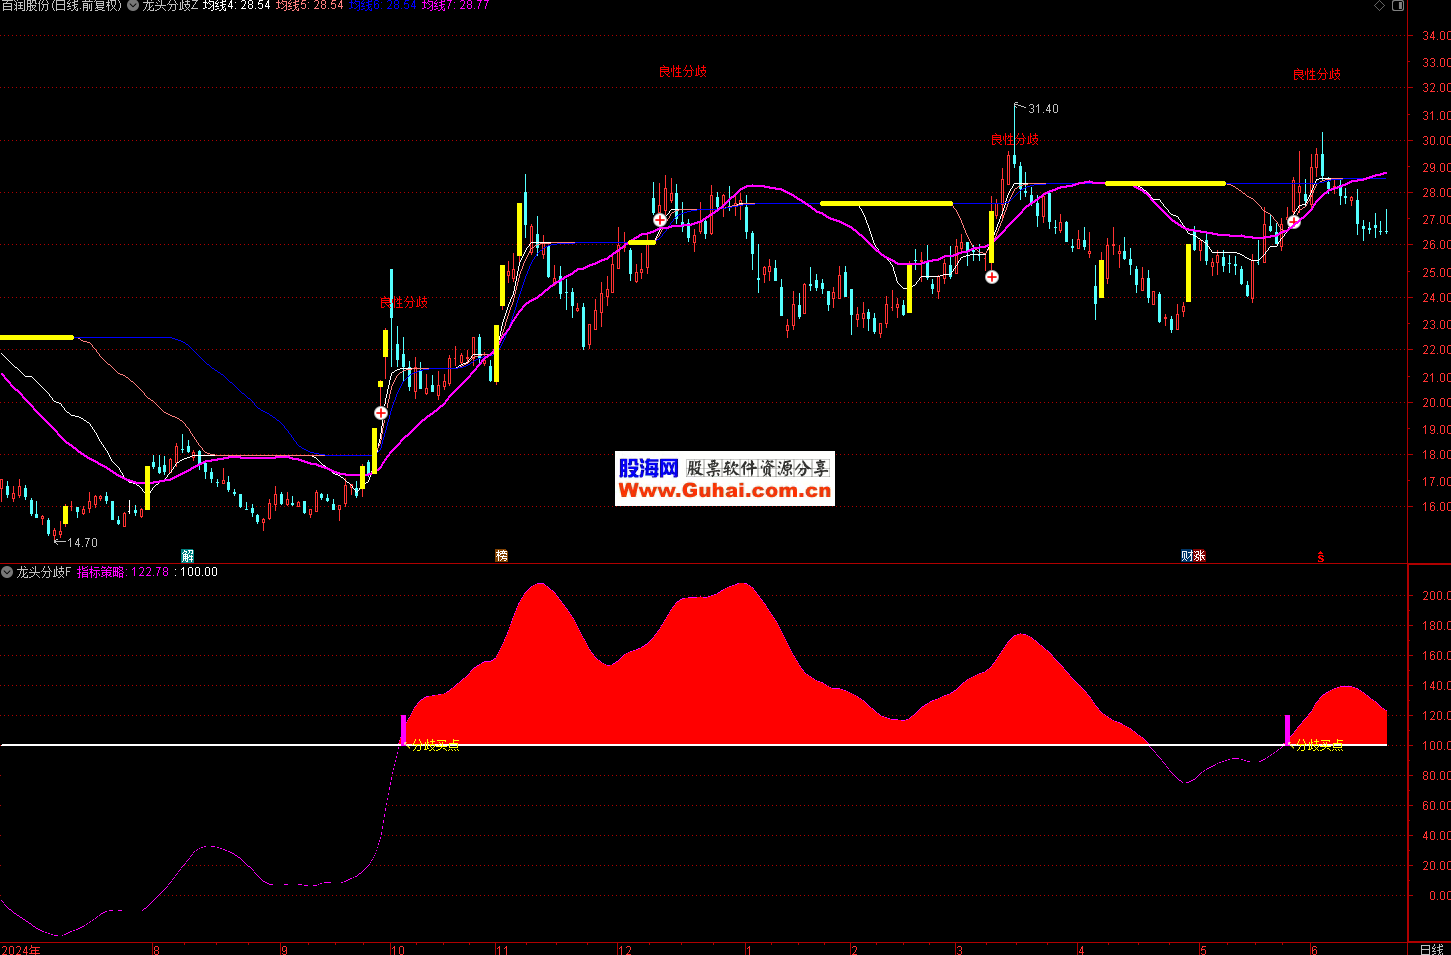Click the 14.70 low price label
The image size is (1451, 955).
click(x=83, y=543)
